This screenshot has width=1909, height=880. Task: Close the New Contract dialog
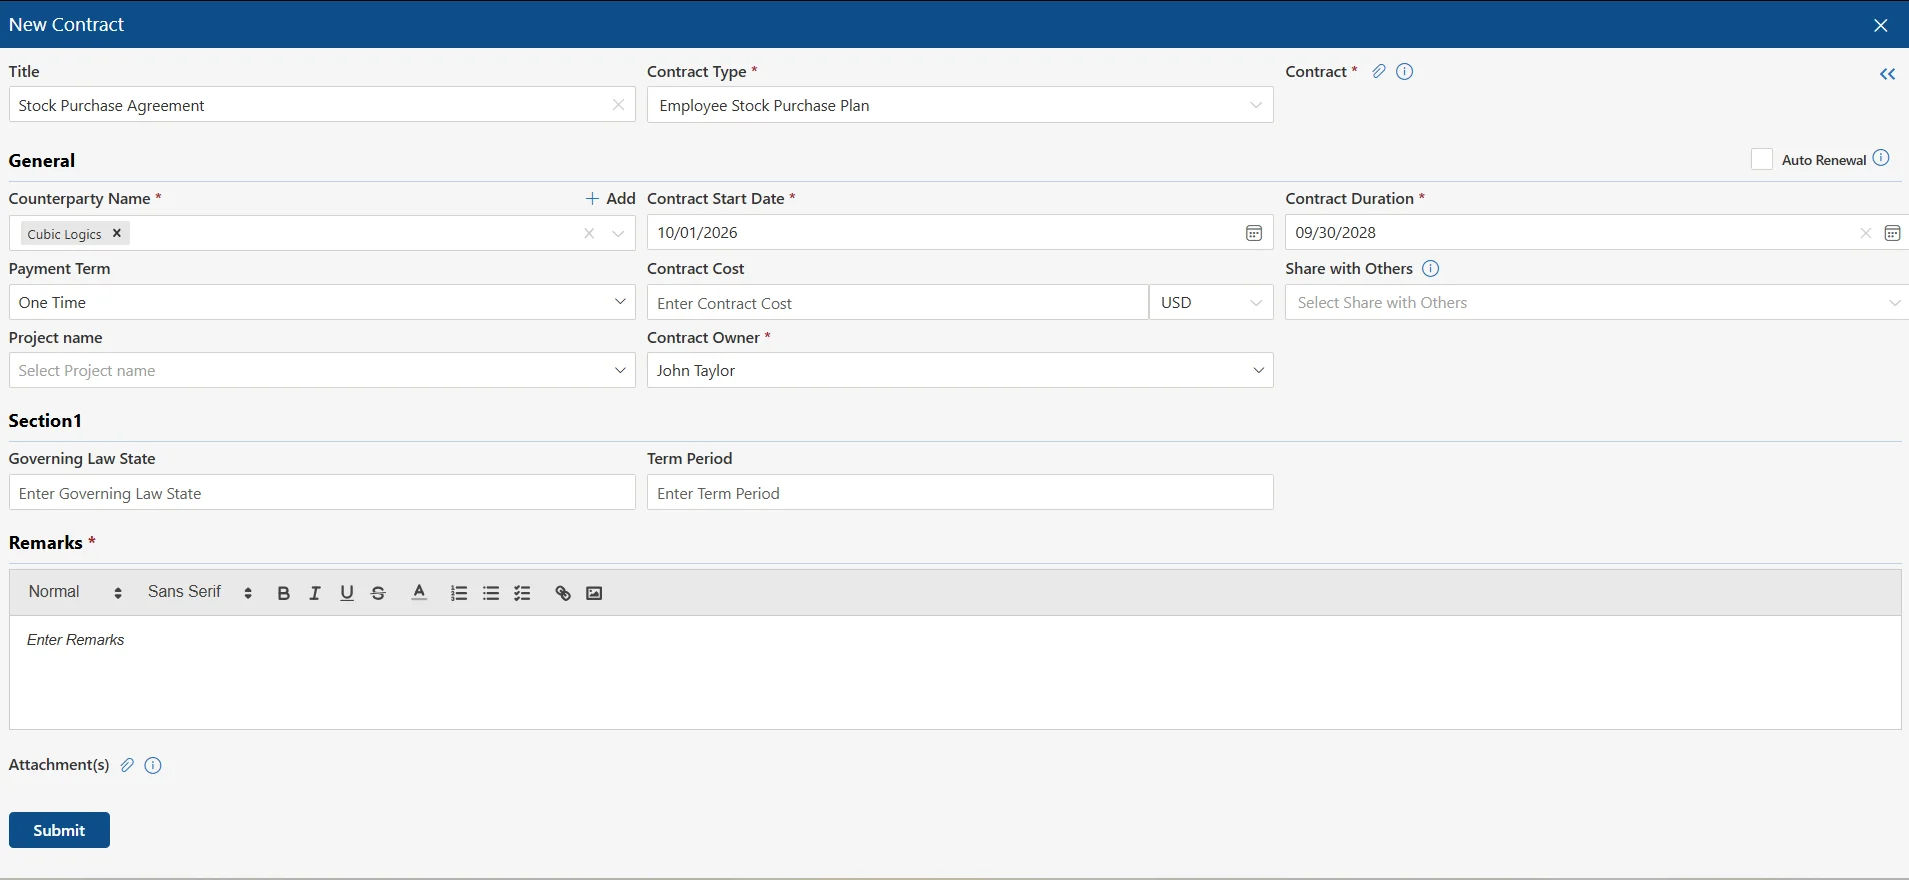point(1880,25)
